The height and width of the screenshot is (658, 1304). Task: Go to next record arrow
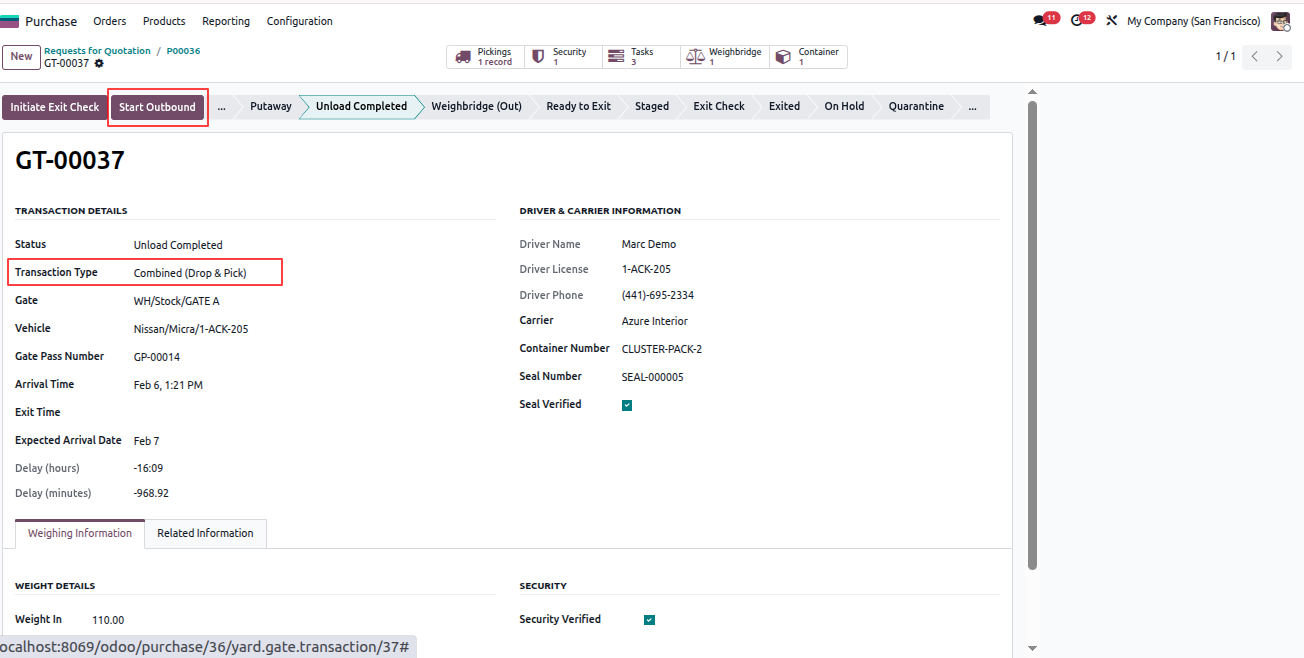[x=1280, y=57]
